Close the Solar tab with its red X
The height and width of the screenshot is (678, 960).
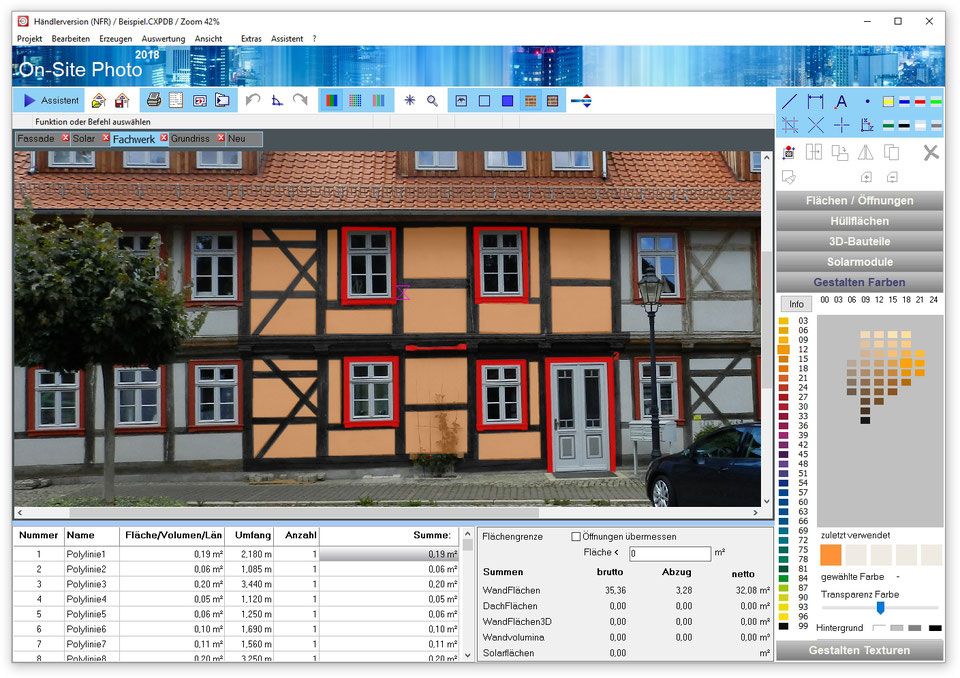105,139
